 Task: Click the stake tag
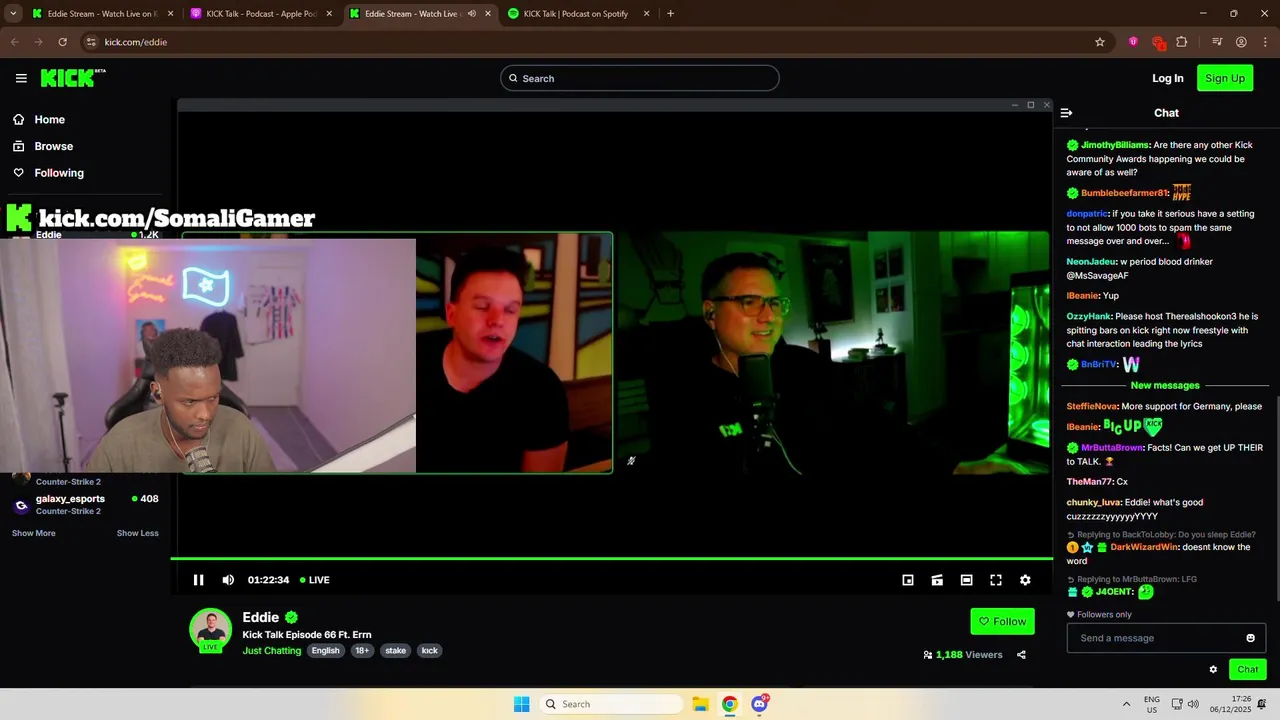(x=396, y=651)
